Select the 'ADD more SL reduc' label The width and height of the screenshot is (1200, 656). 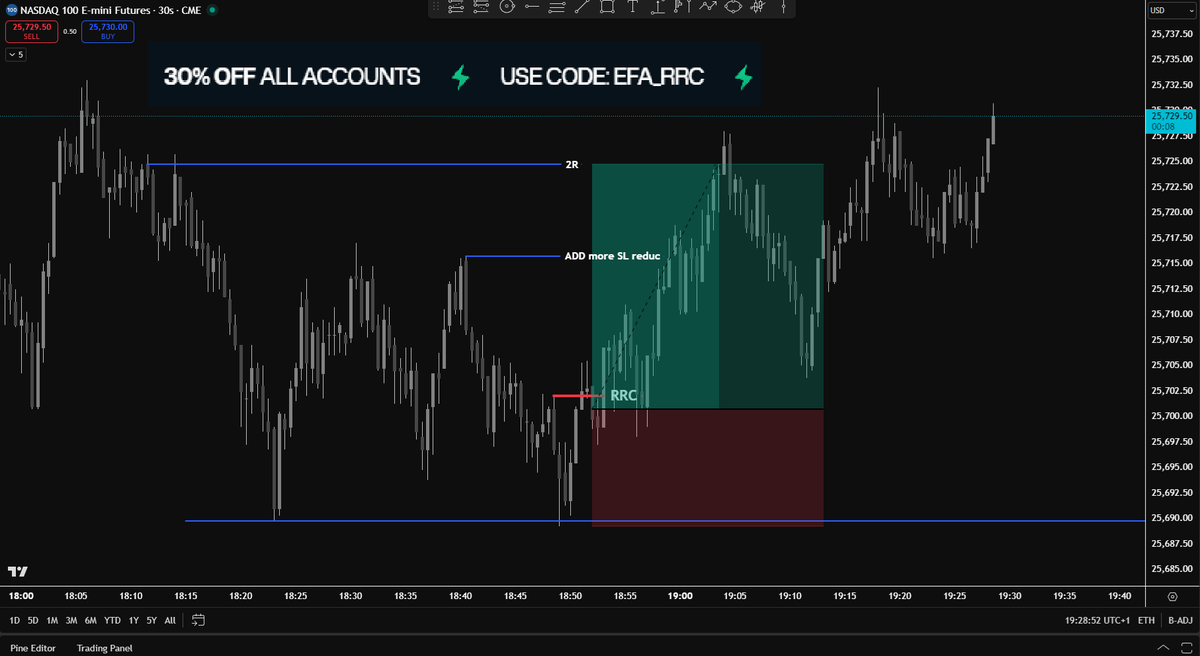pyautogui.click(x=612, y=256)
